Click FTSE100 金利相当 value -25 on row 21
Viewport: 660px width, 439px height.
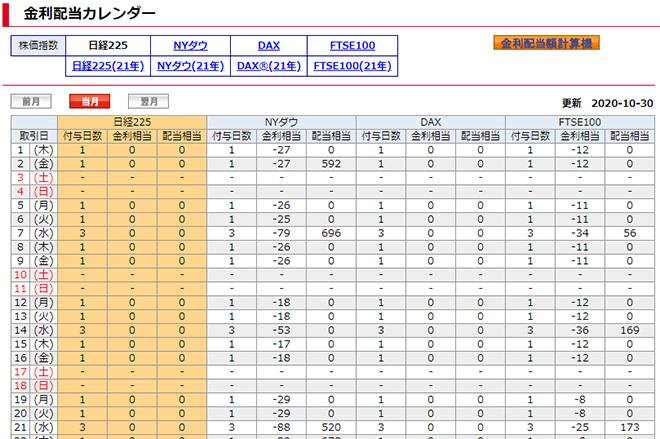(x=580, y=428)
